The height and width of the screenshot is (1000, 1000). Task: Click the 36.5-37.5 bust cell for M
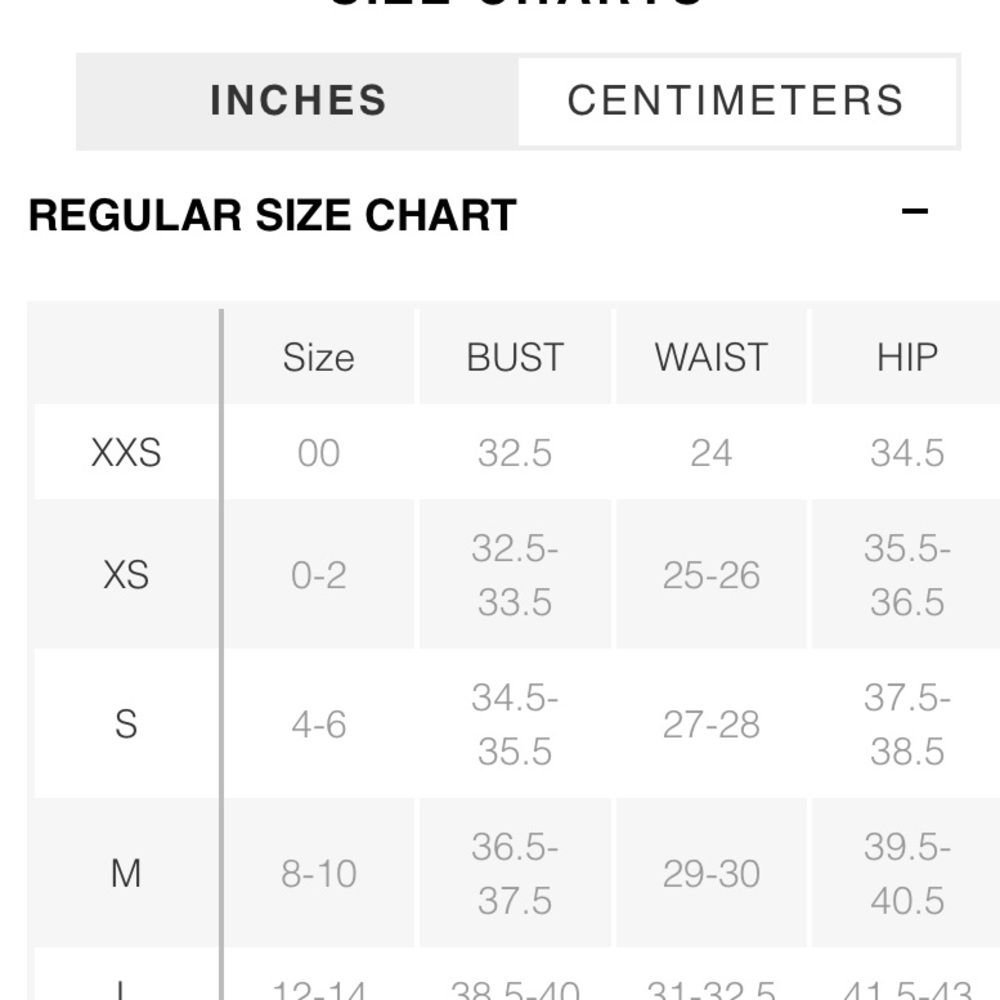[x=515, y=873]
